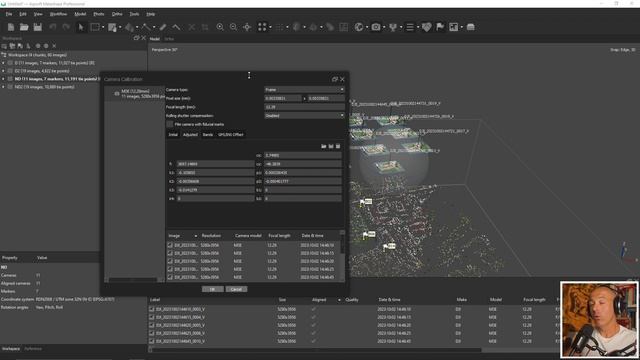Switch to the Bands tab in dialog
Screen dimensions: 640x360
pyautogui.click(x=208, y=135)
